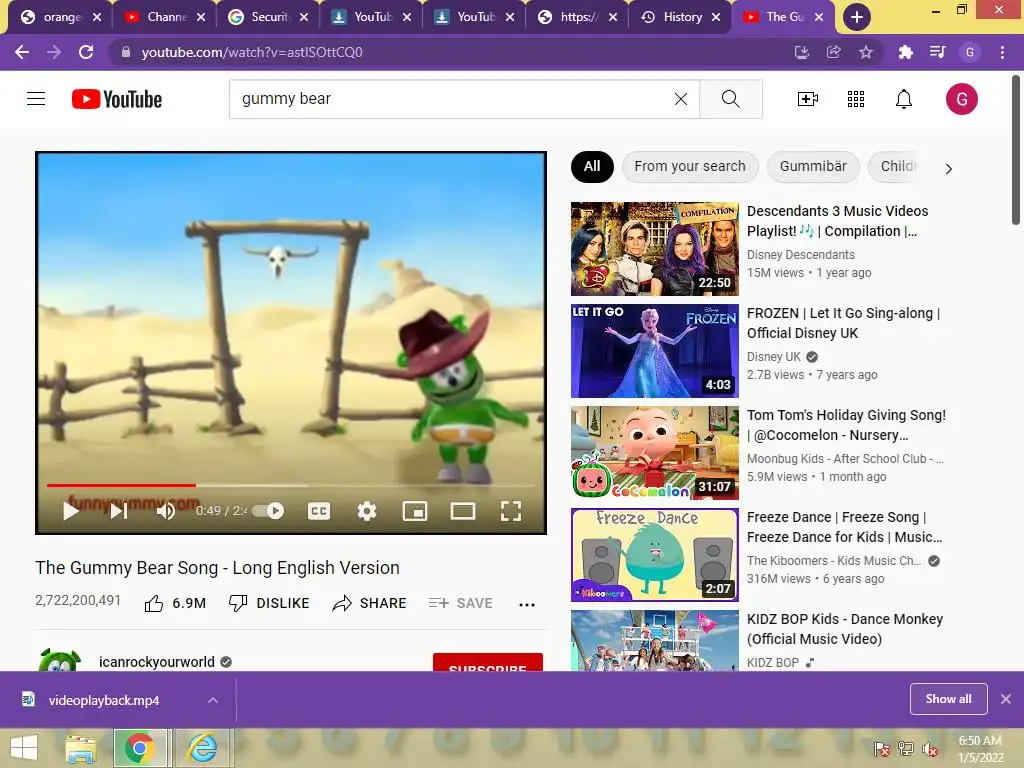
Task: Install app icon in address bar
Action: (801, 52)
